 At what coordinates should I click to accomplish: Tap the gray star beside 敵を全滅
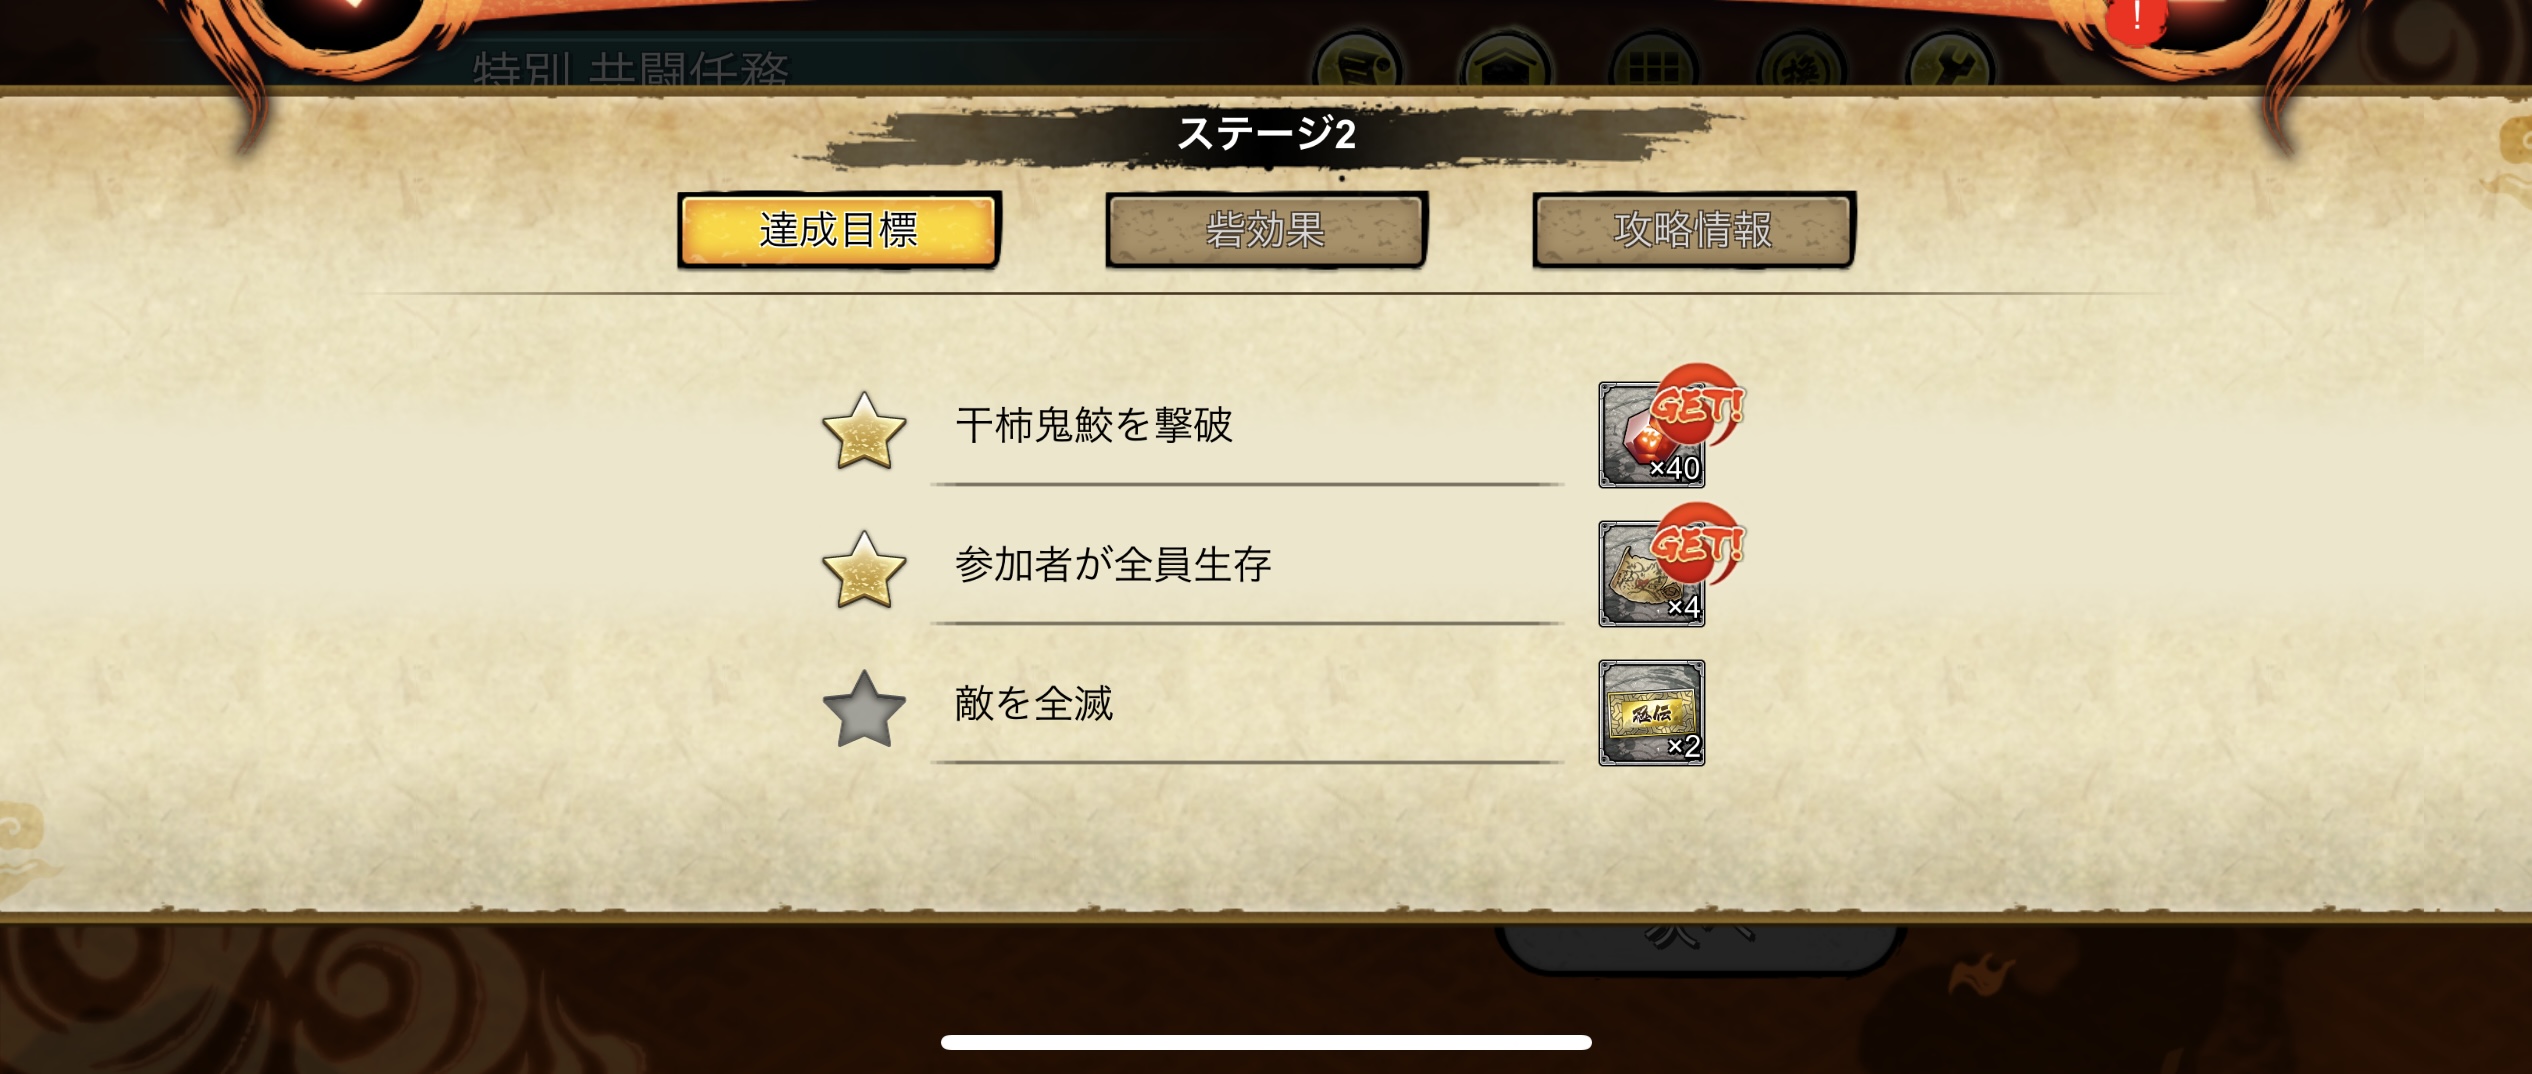(864, 709)
